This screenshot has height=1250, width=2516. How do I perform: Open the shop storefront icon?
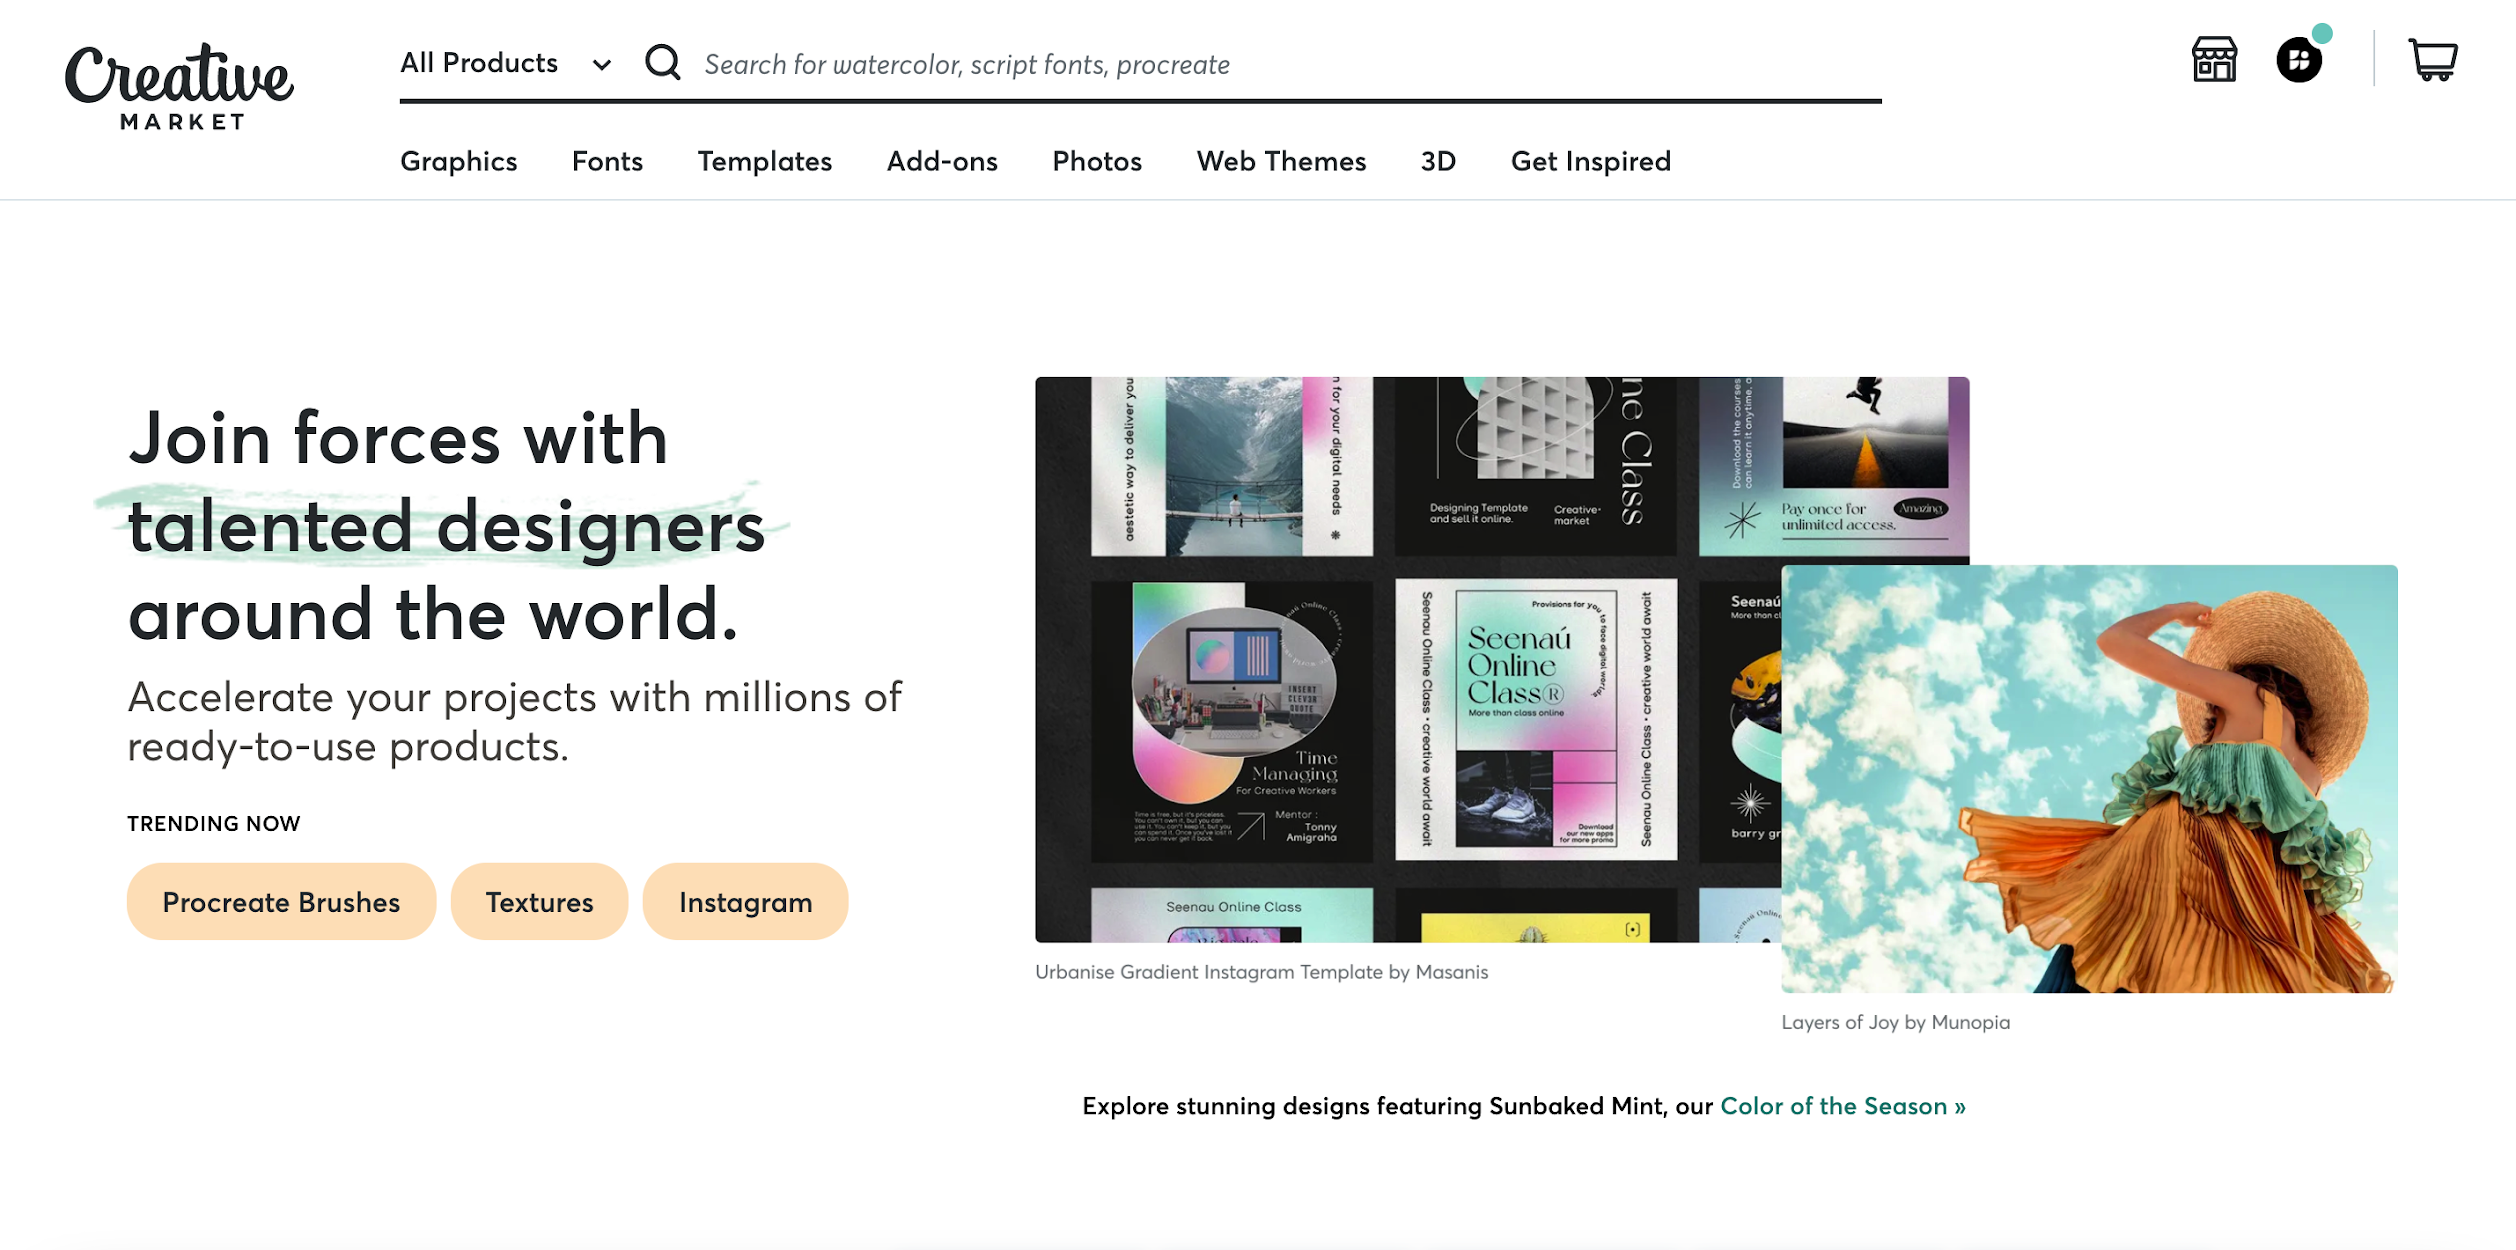click(x=2213, y=60)
